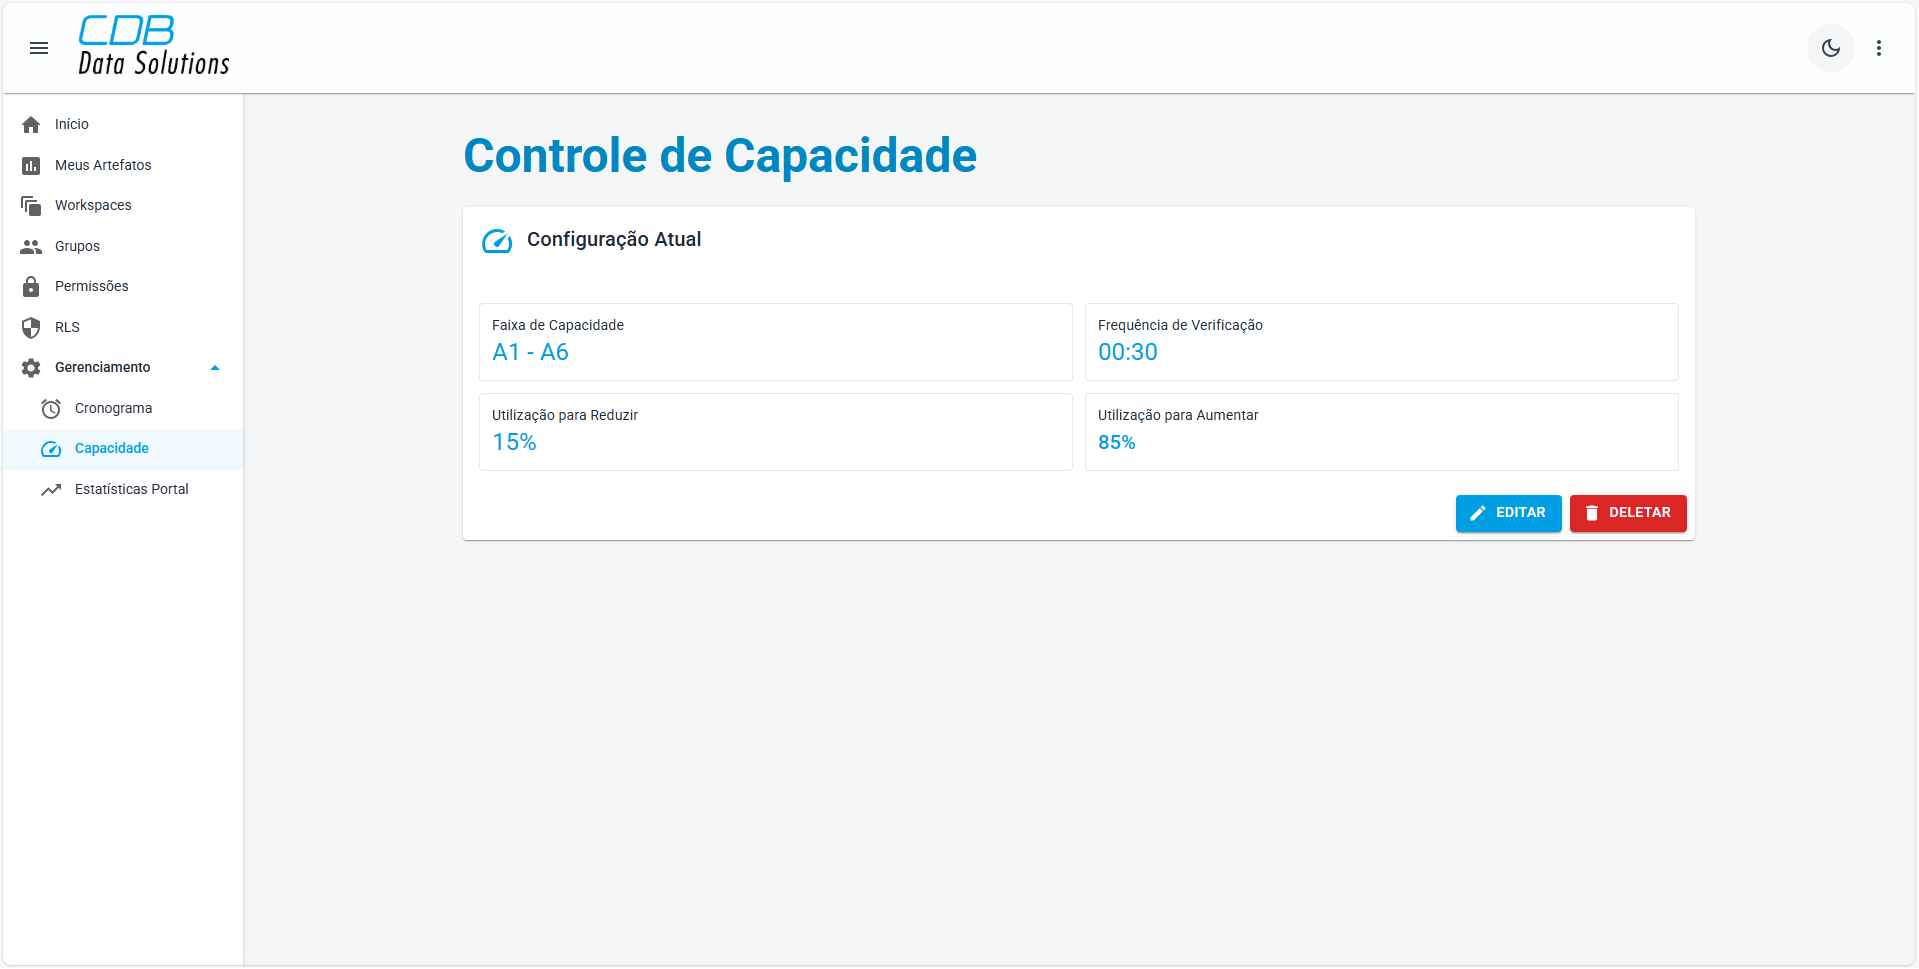Toggle dark mode moon icon
This screenshot has height=969, width=1919.
pyautogui.click(x=1830, y=48)
